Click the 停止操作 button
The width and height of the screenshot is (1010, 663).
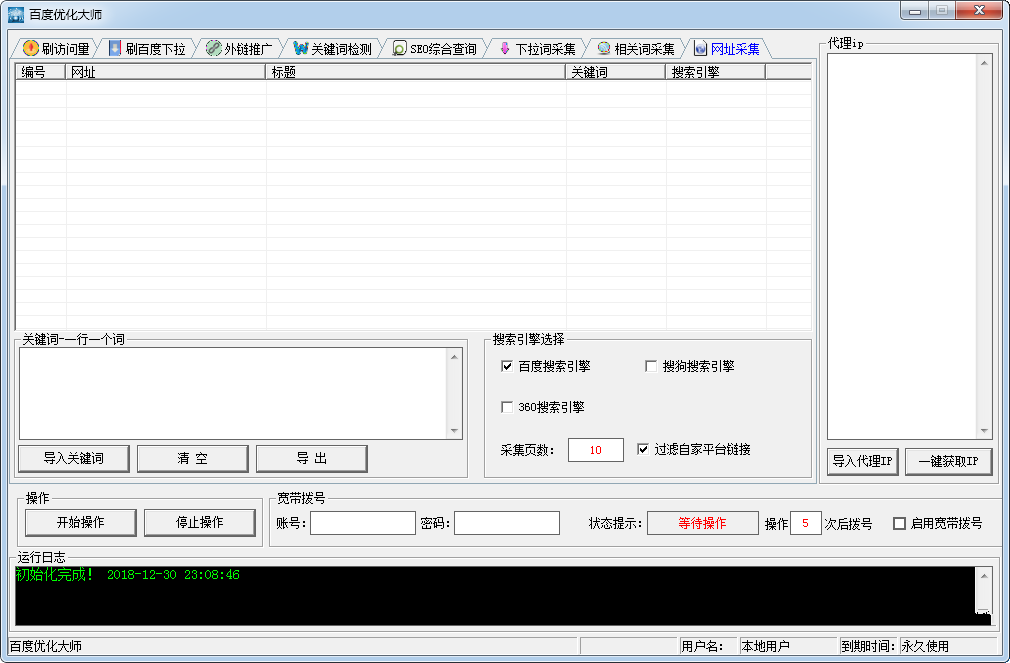click(x=200, y=523)
